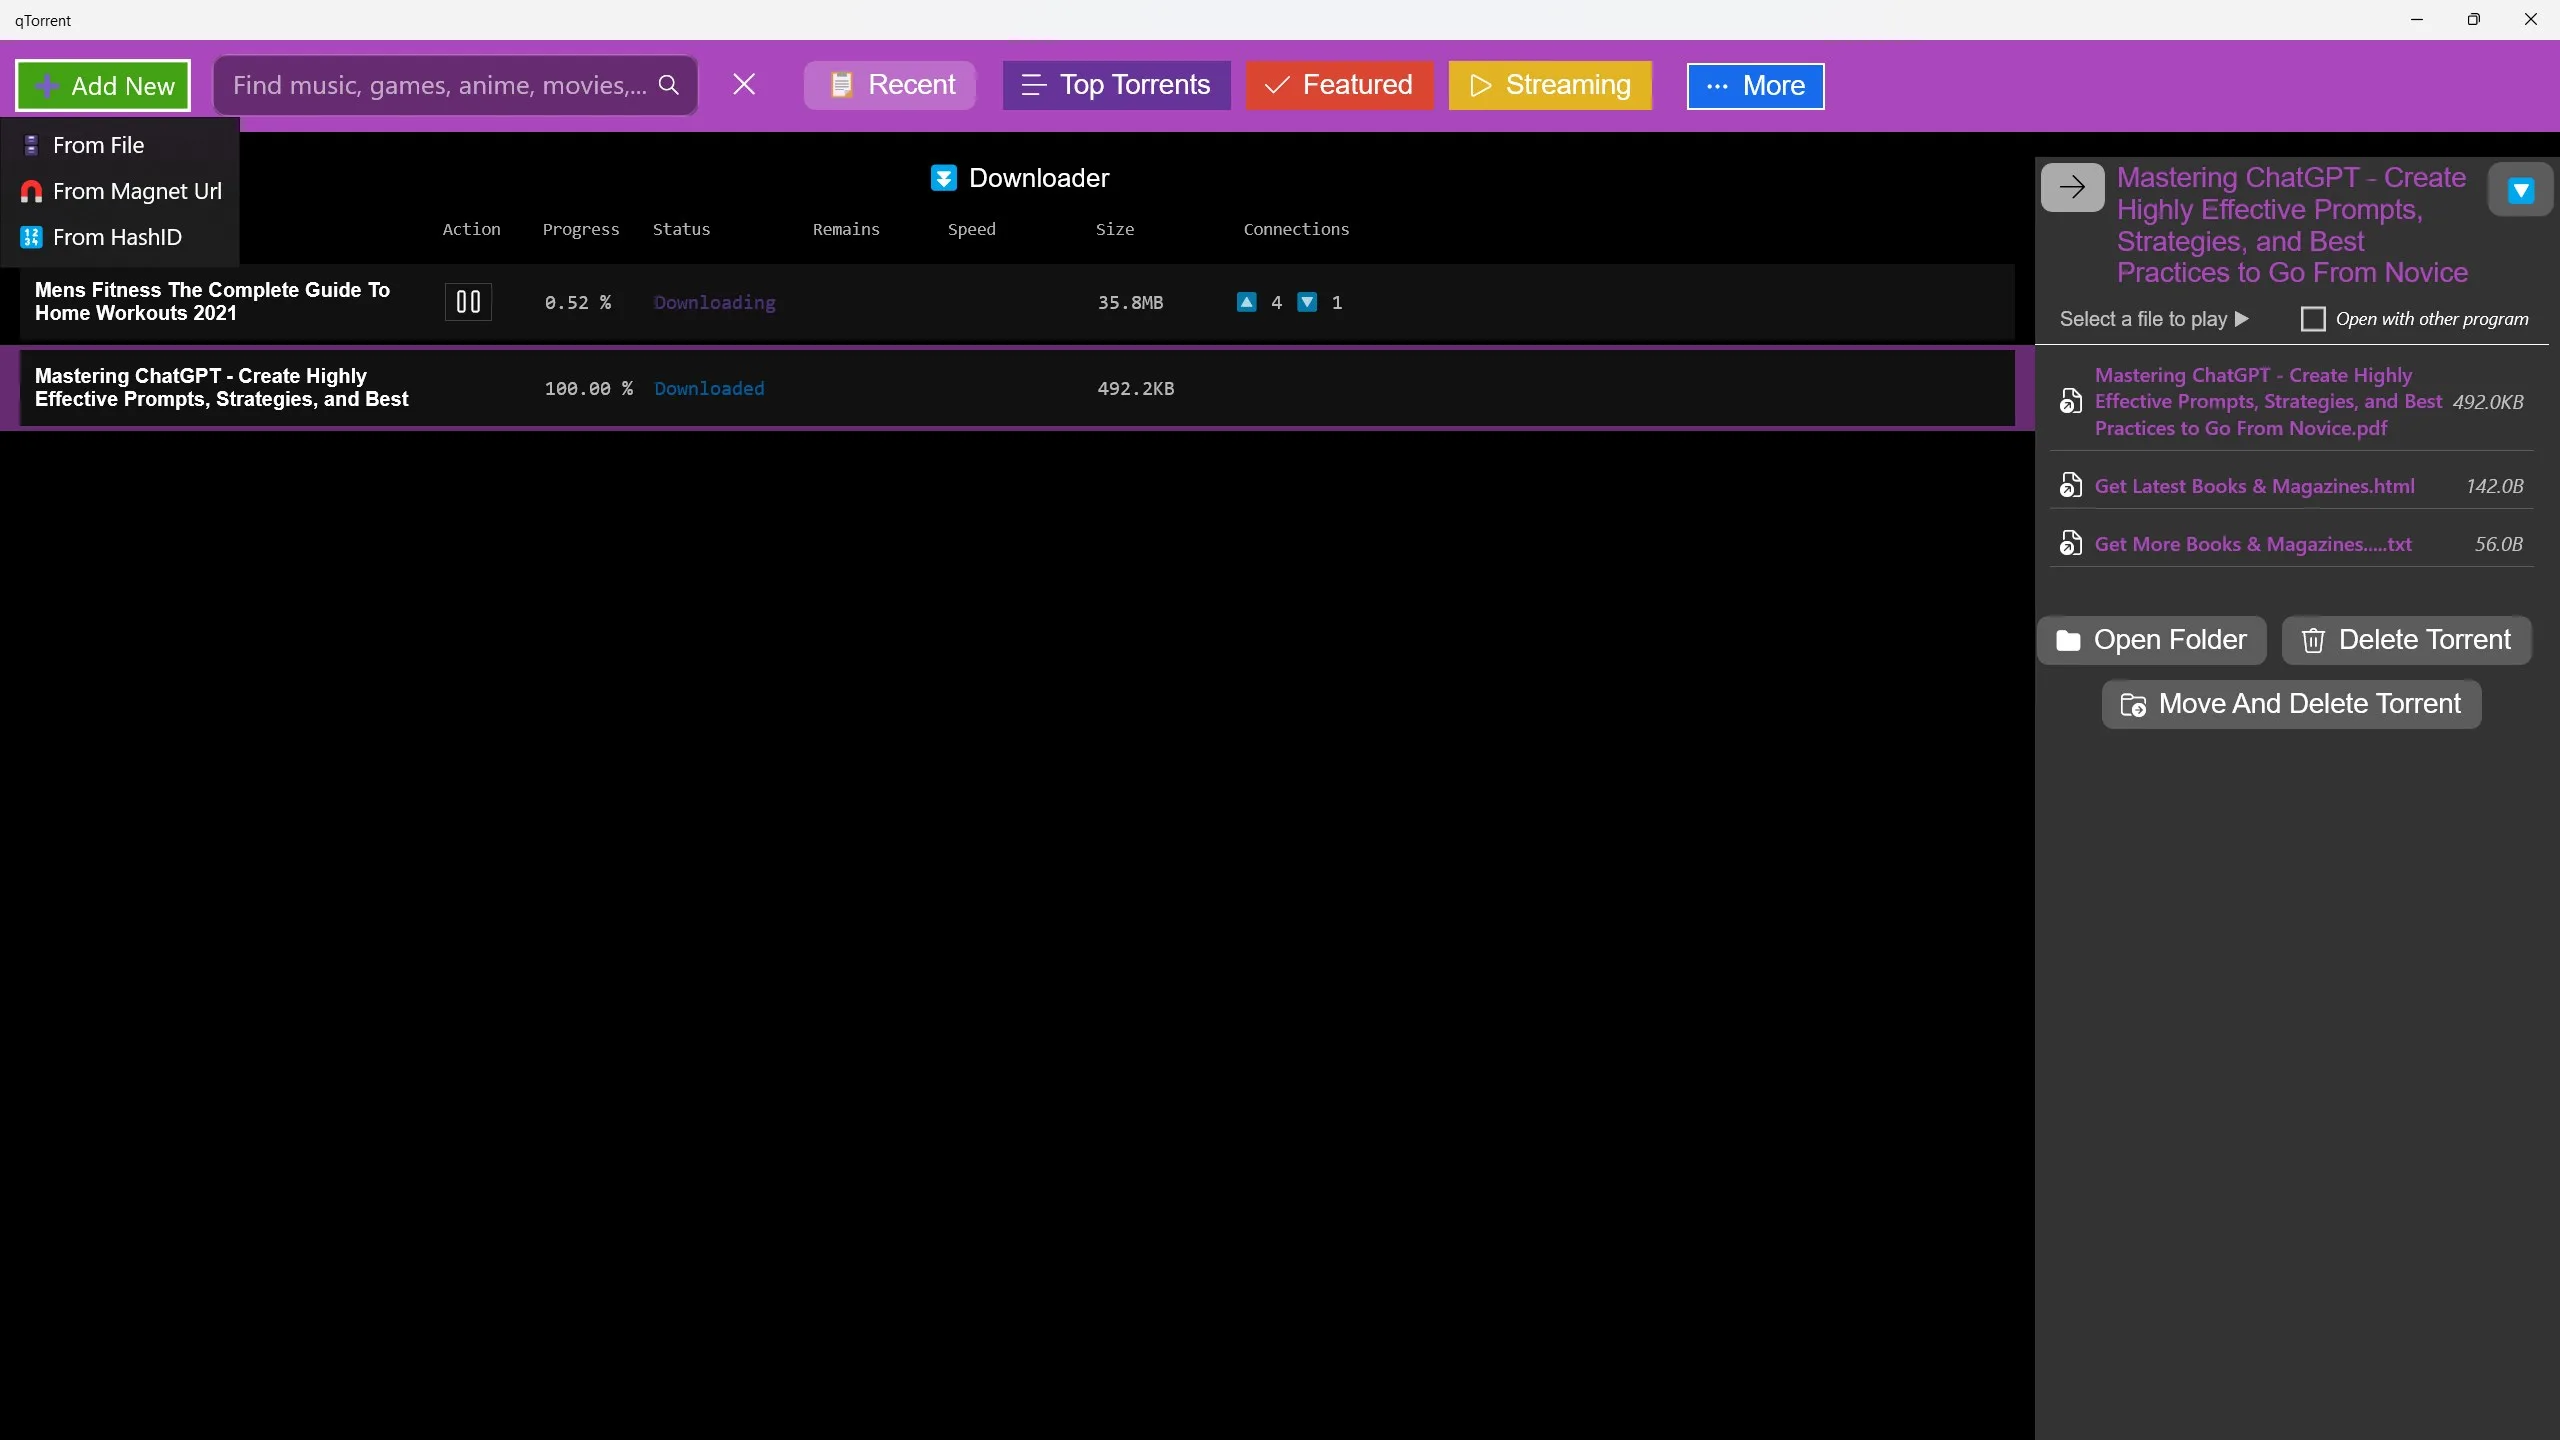
Task: Select the Mastering ChatGPT torrent row
Action: 1017,388
